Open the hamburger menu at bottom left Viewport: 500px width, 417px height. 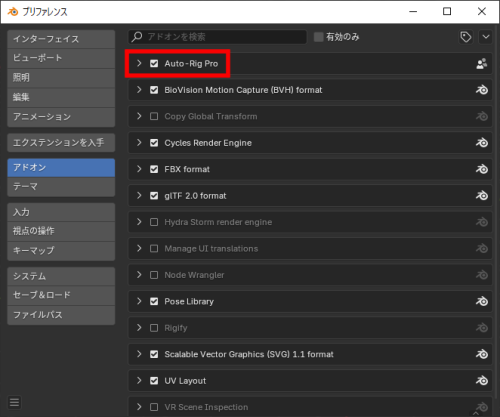(14, 402)
